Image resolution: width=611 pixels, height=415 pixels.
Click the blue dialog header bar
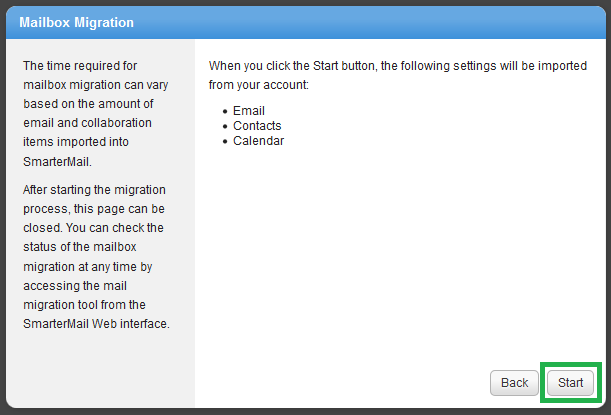tap(306, 22)
